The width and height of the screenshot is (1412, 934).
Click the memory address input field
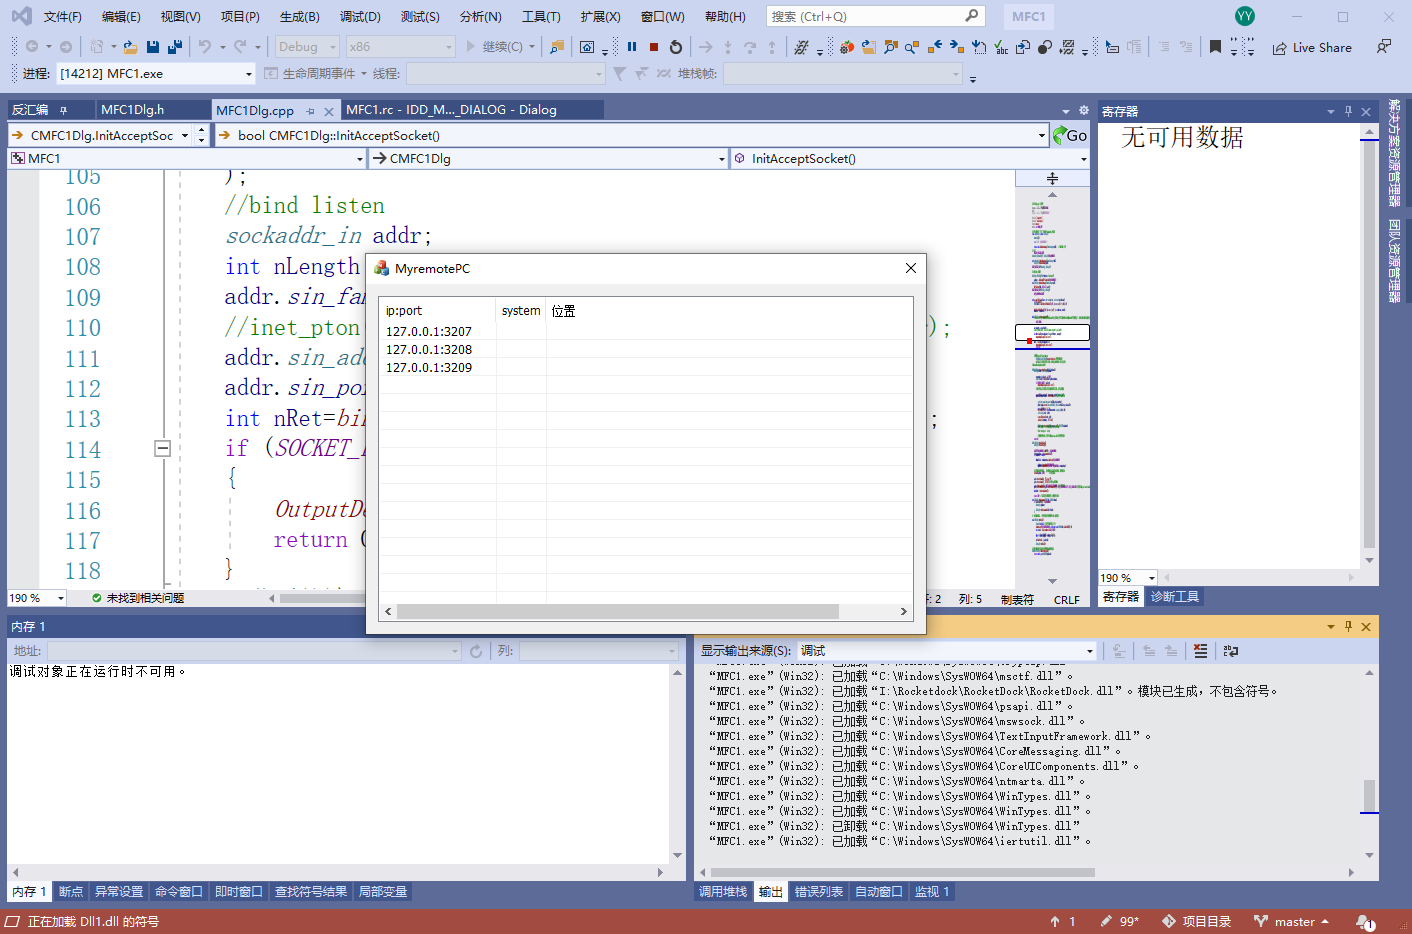[253, 651]
